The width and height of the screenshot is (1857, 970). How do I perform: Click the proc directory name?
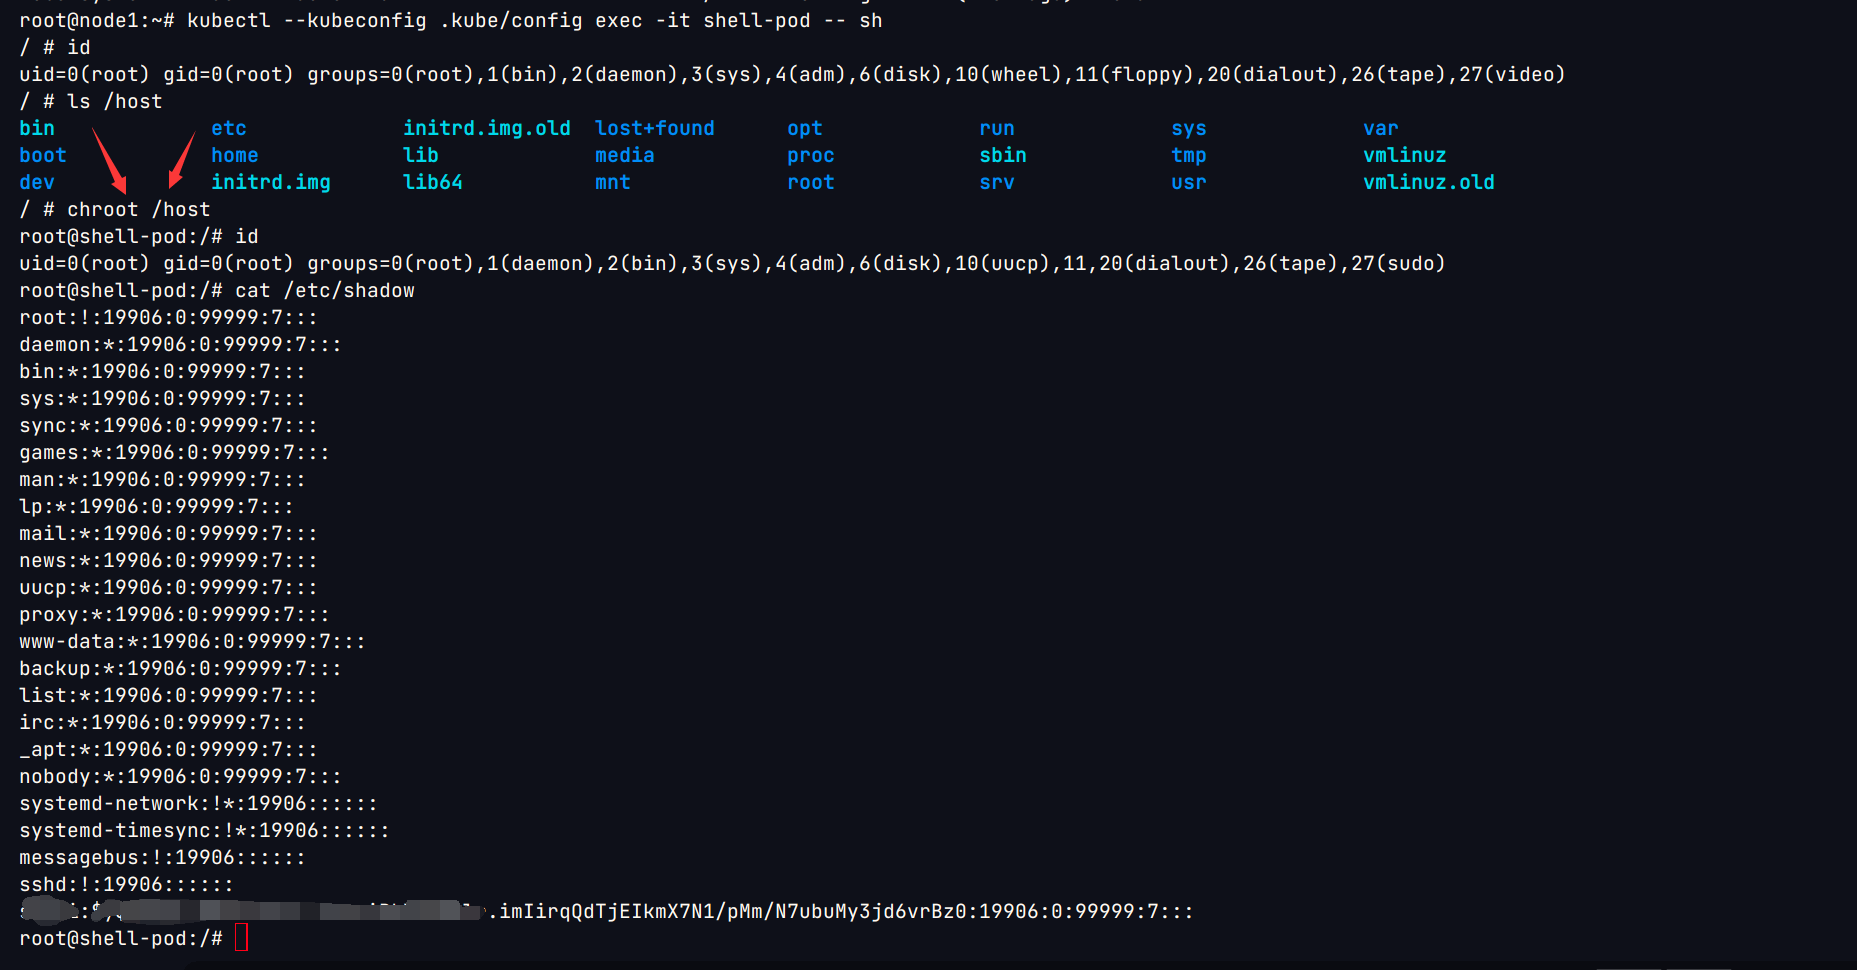tap(810, 155)
